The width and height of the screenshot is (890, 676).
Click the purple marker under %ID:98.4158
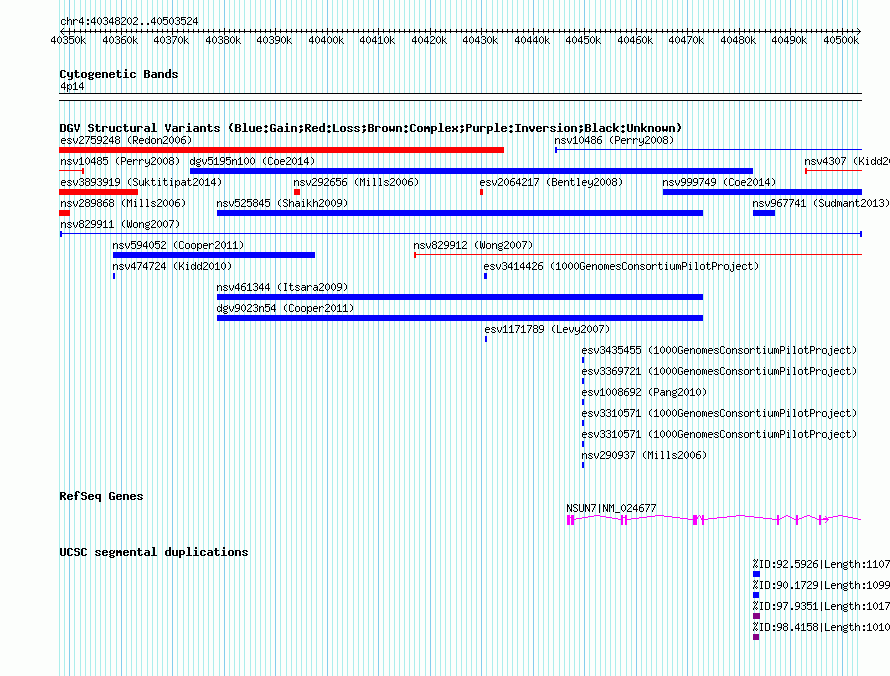click(756, 637)
